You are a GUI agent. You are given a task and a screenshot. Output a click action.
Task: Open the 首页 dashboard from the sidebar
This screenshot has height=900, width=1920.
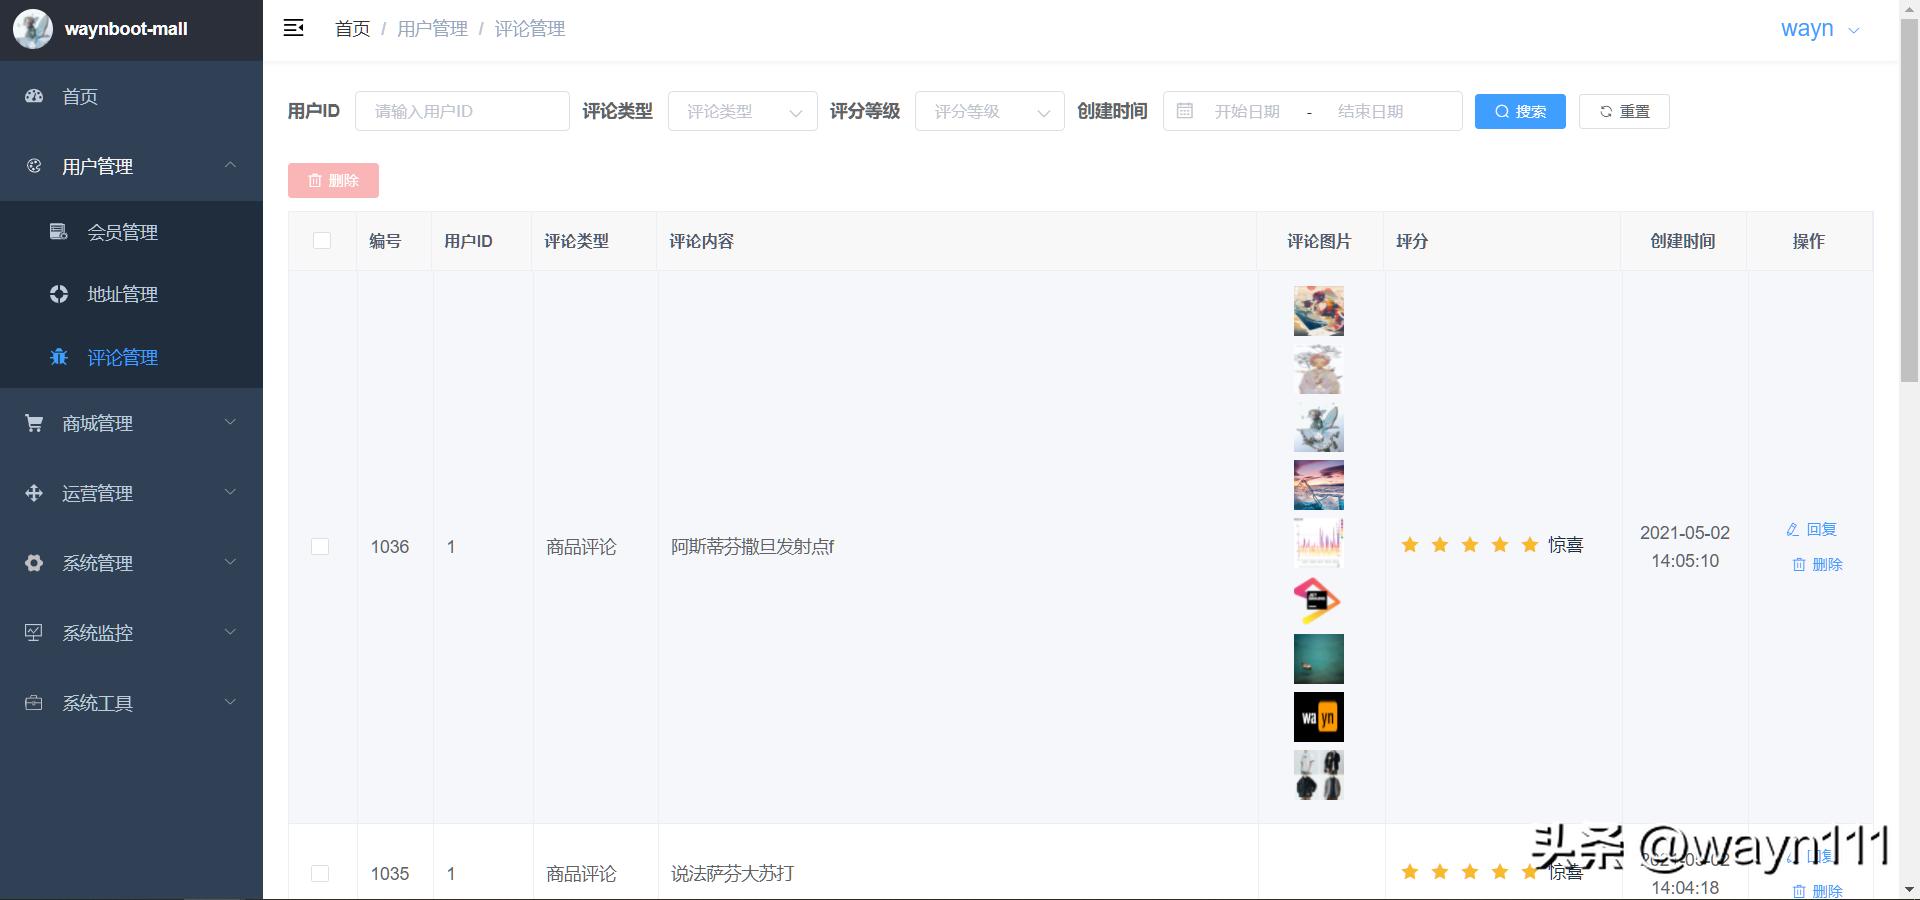tap(80, 96)
